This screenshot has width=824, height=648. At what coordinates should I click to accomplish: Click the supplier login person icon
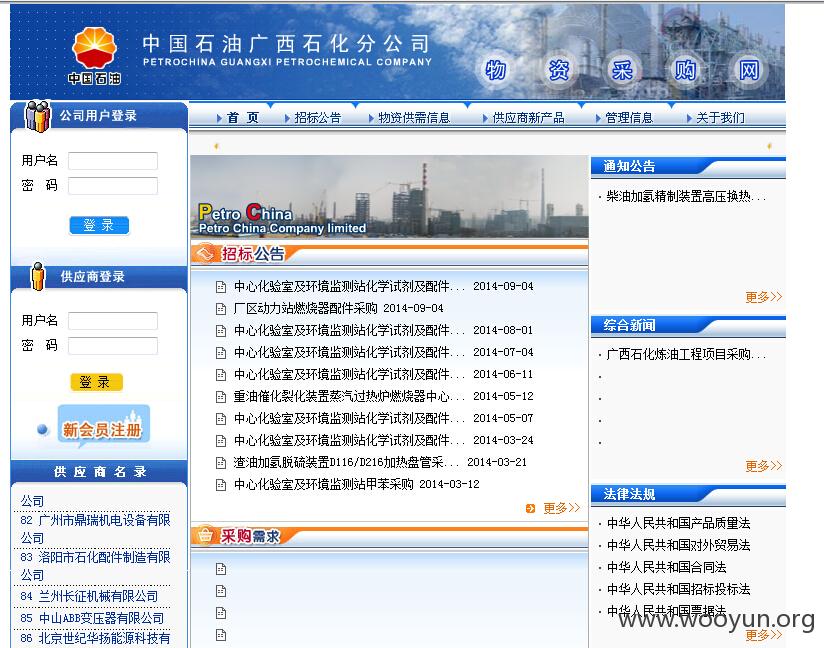(38, 276)
